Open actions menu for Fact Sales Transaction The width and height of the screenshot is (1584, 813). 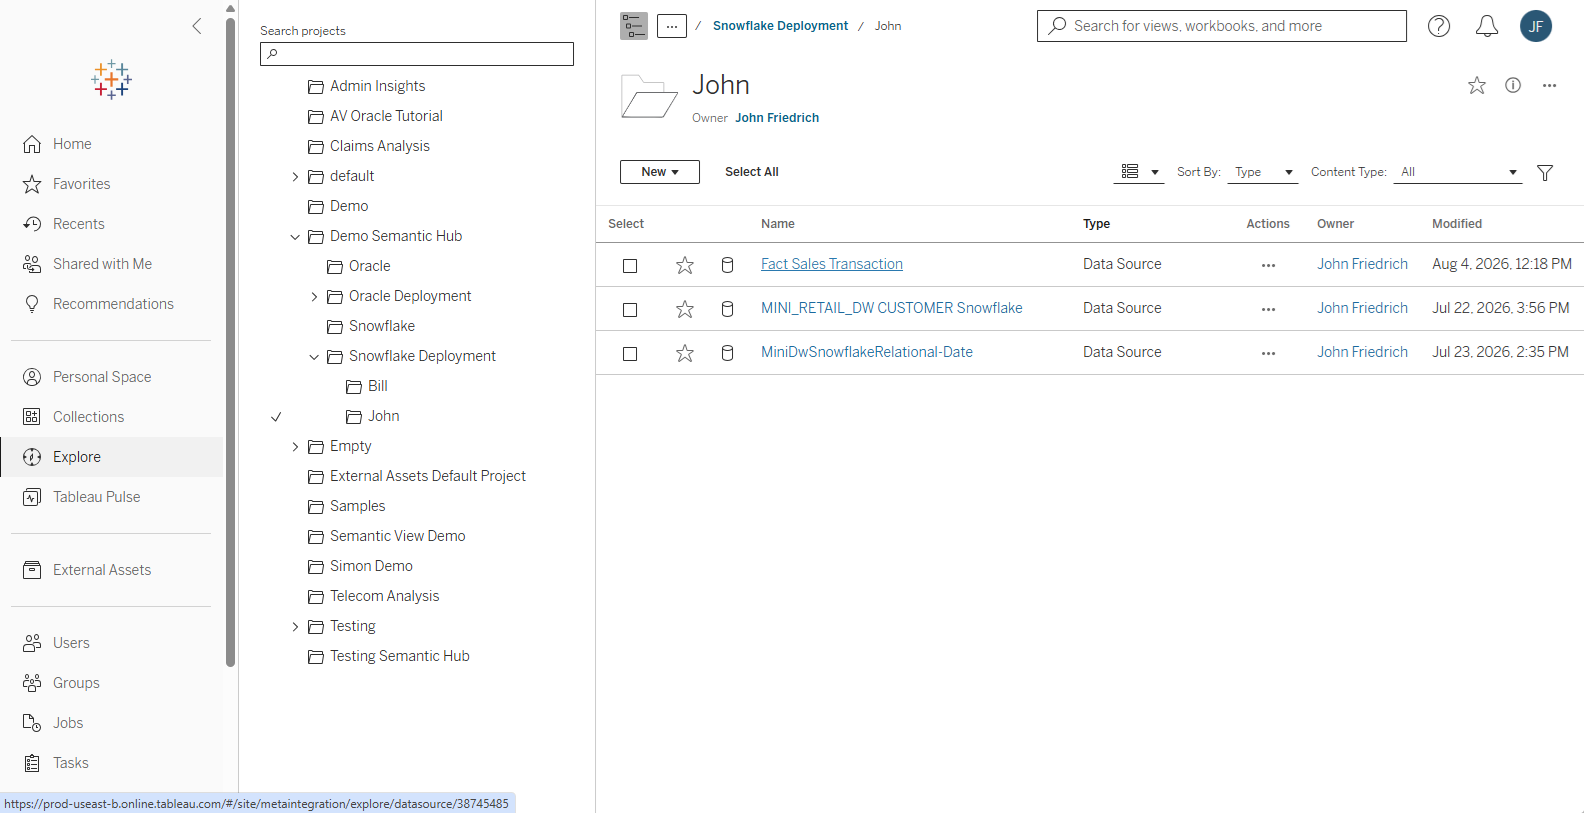coord(1268,266)
